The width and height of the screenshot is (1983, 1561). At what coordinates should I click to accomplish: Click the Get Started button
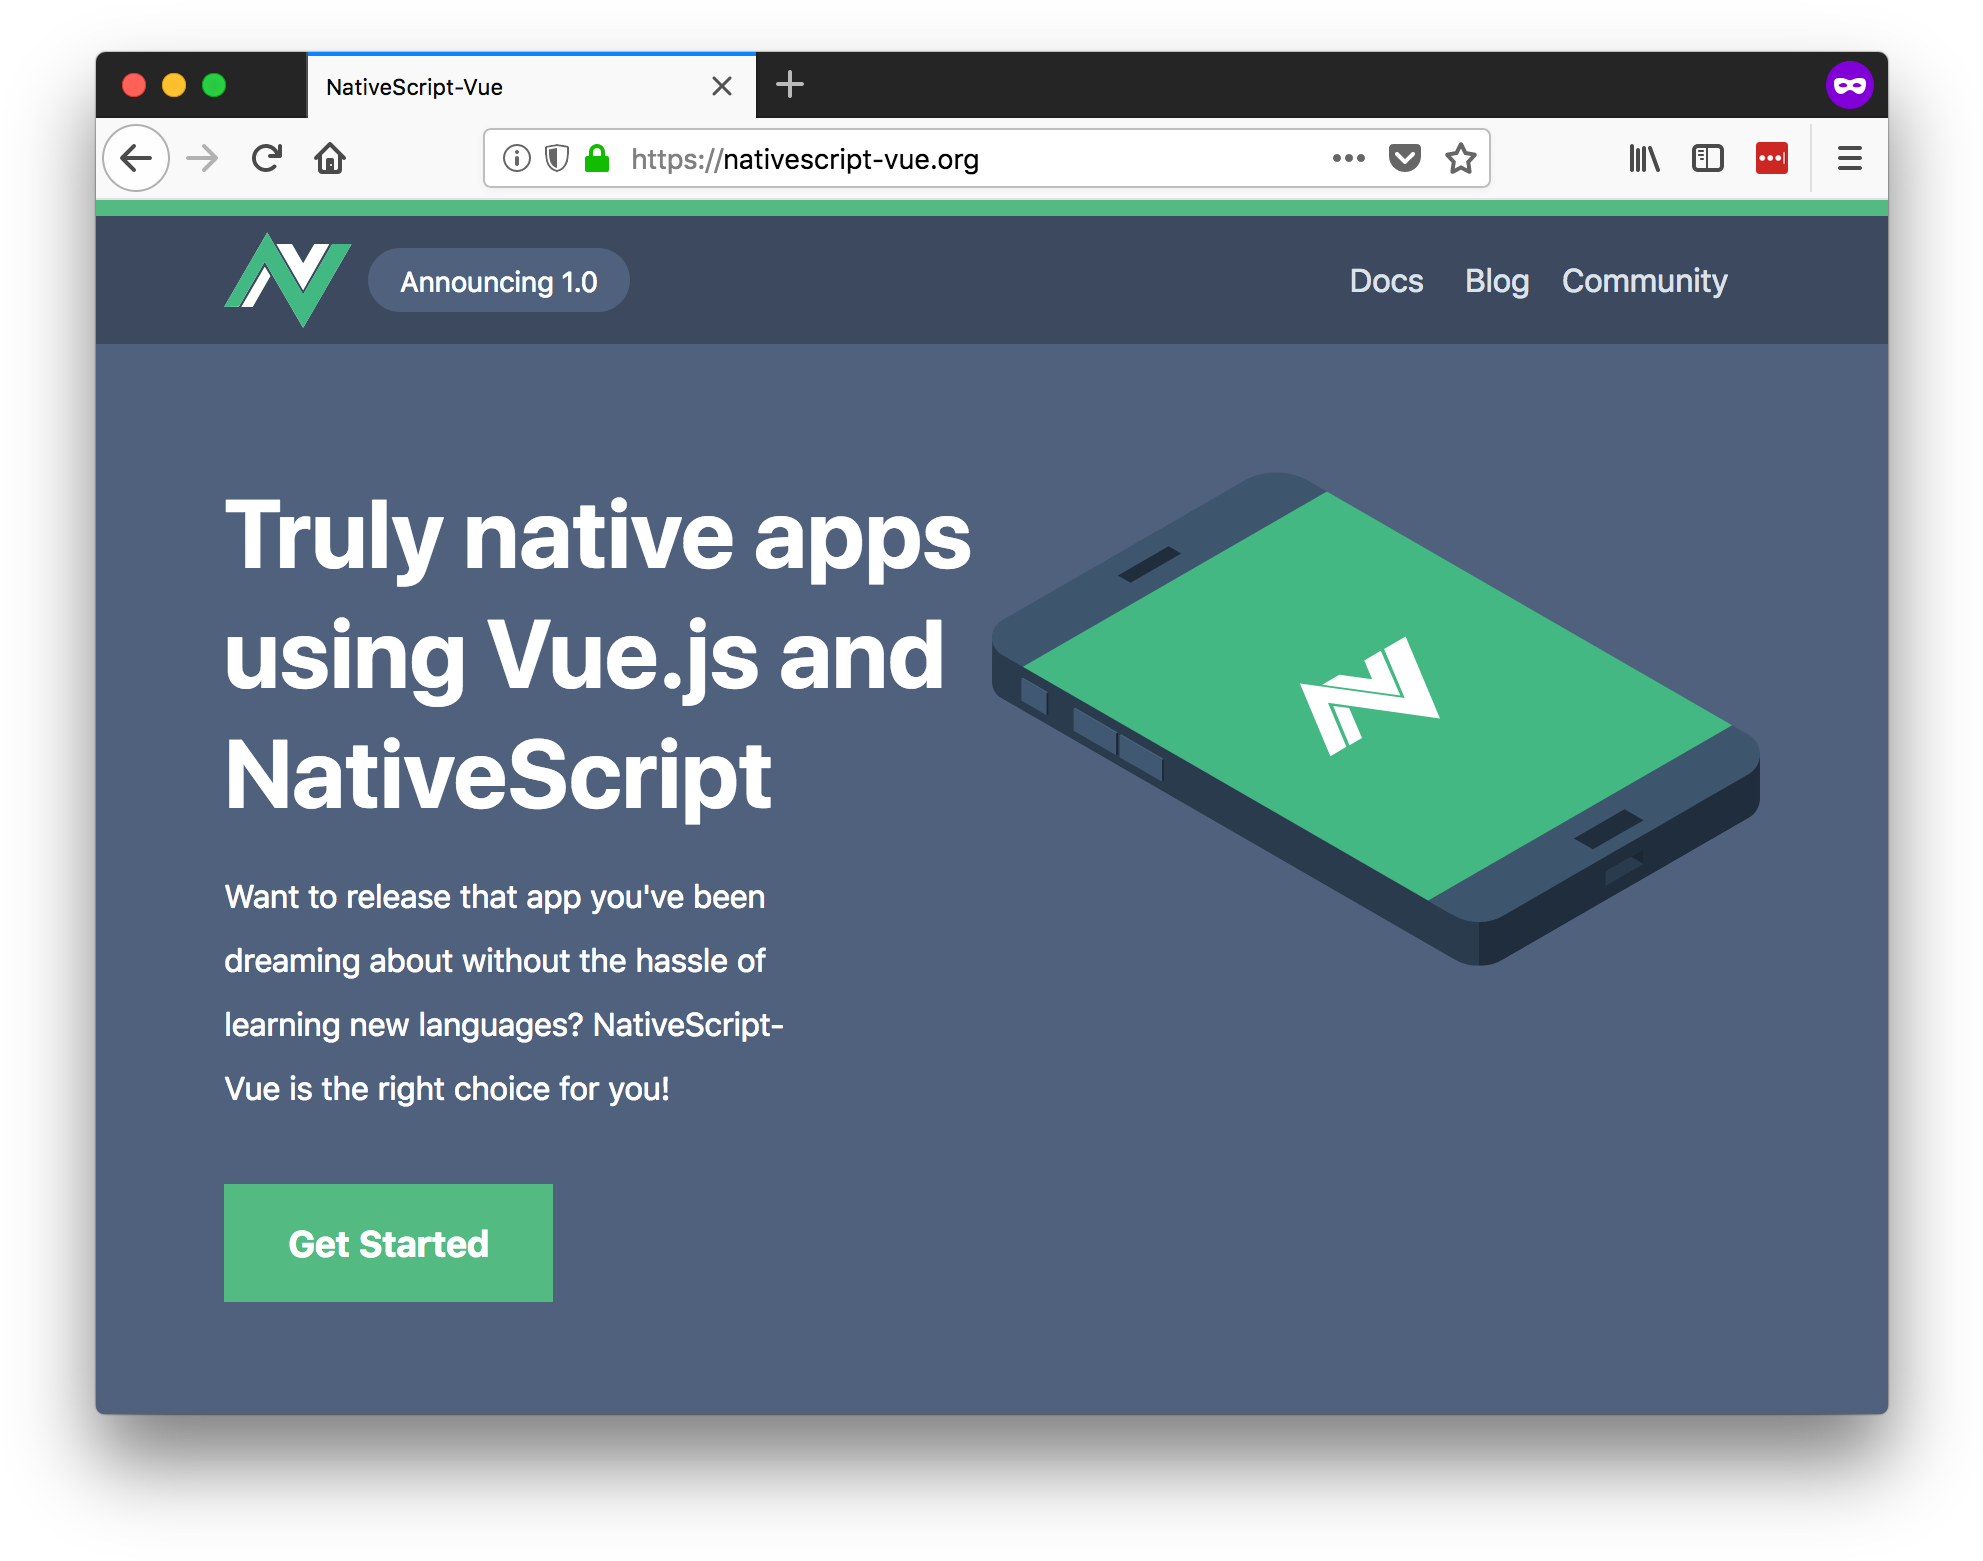click(x=388, y=1243)
